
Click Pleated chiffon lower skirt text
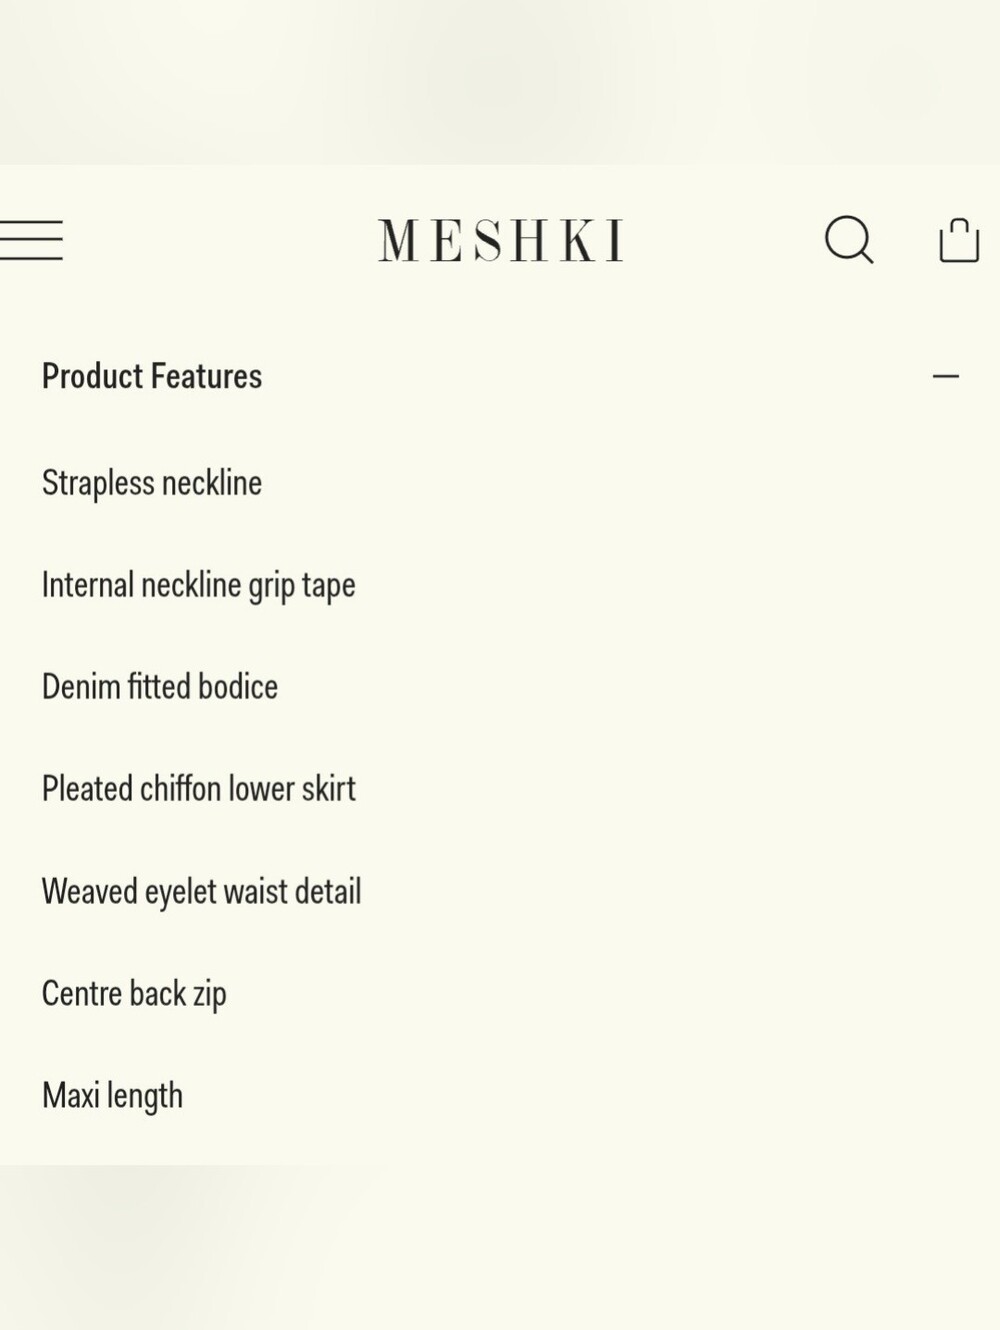[x=199, y=789]
